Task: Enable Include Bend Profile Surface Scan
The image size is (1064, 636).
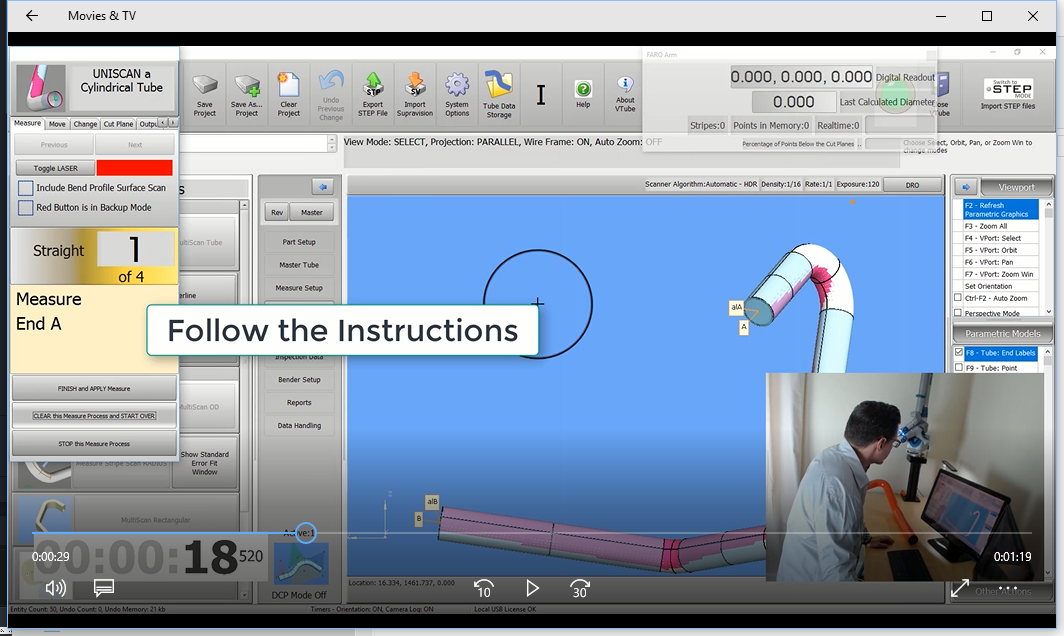Action: [25, 188]
